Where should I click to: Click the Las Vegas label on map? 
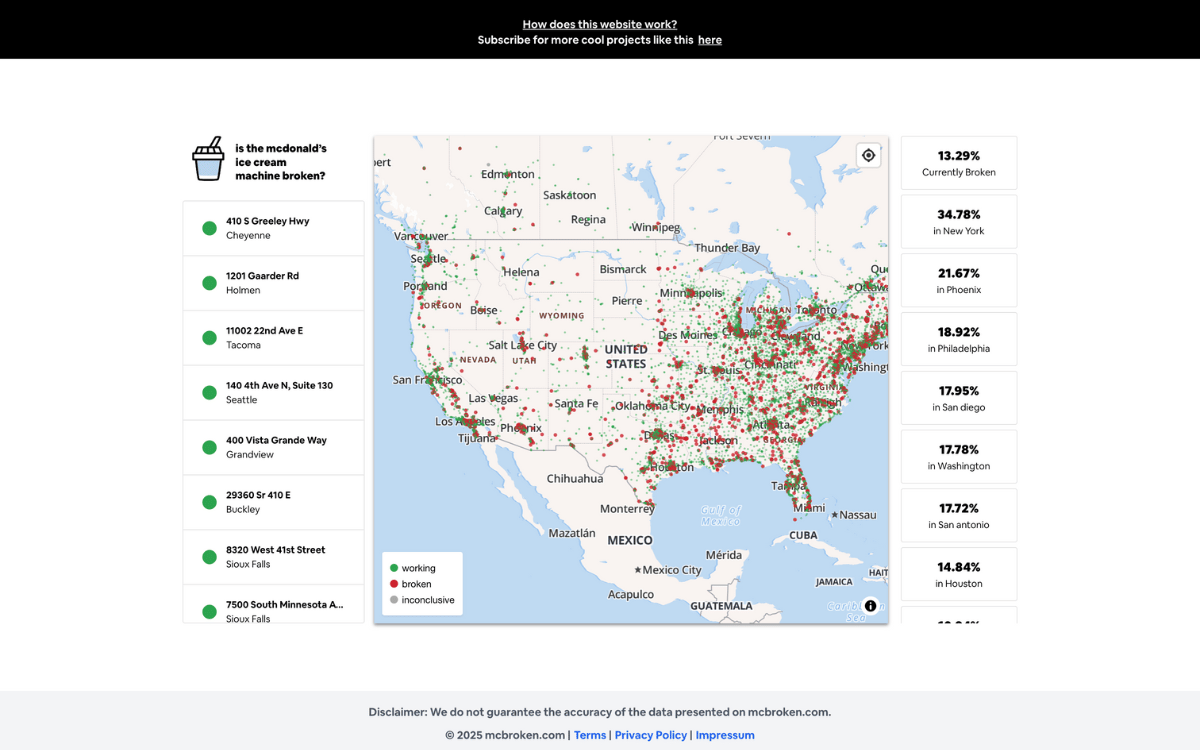coord(493,398)
